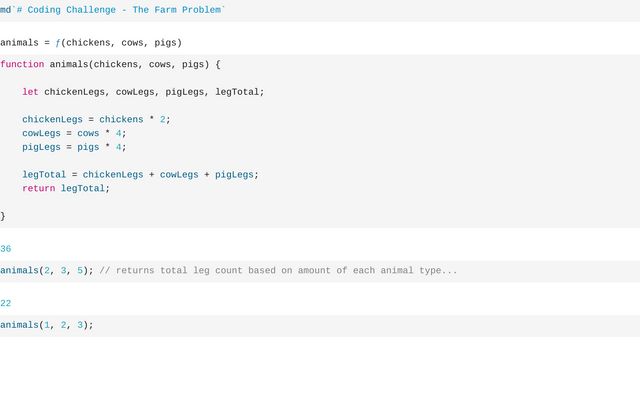Click the output value 36
The width and height of the screenshot is (640, 400).
[x=6, y=249]
